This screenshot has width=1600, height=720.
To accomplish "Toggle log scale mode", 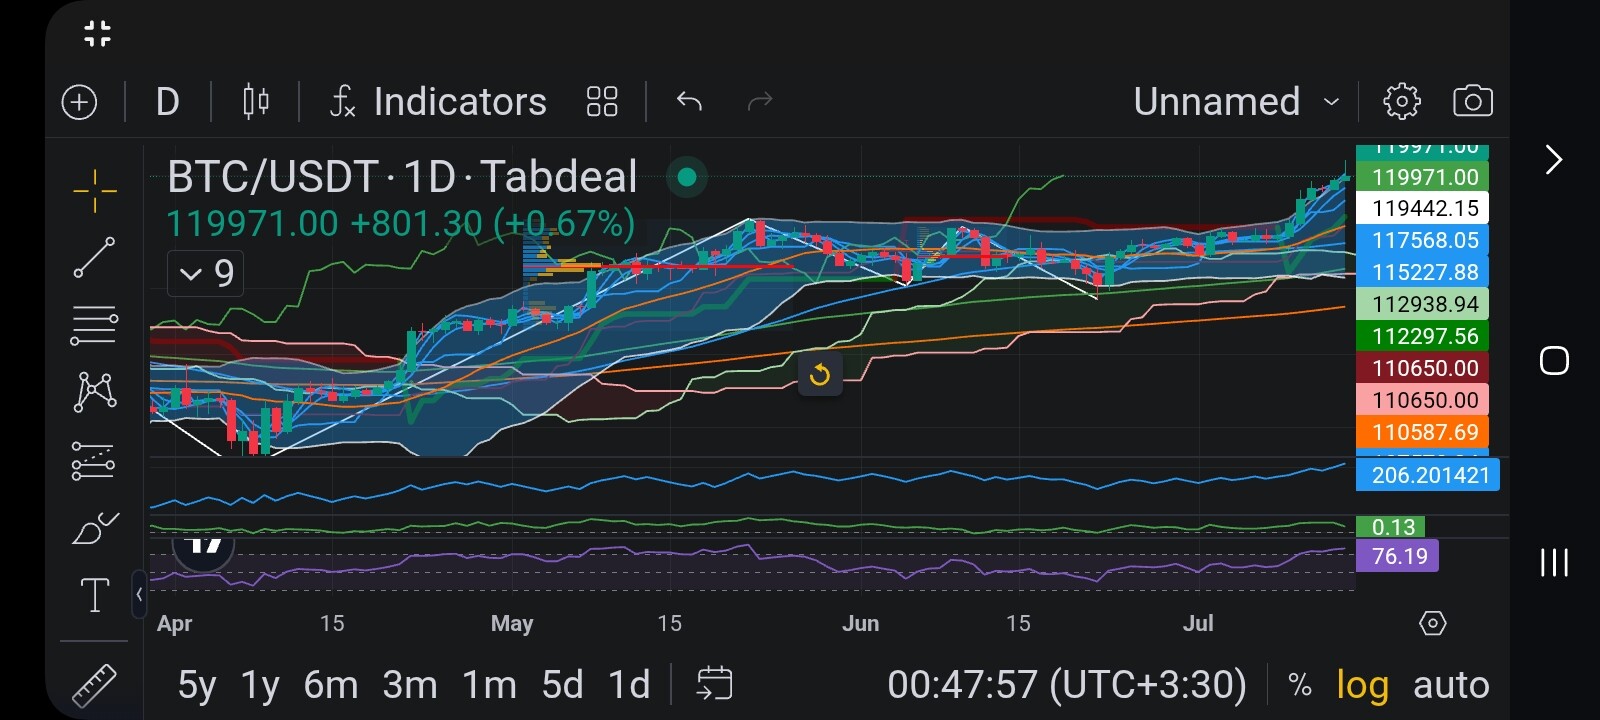I will pyautogui.click(x=1362, y=686).
